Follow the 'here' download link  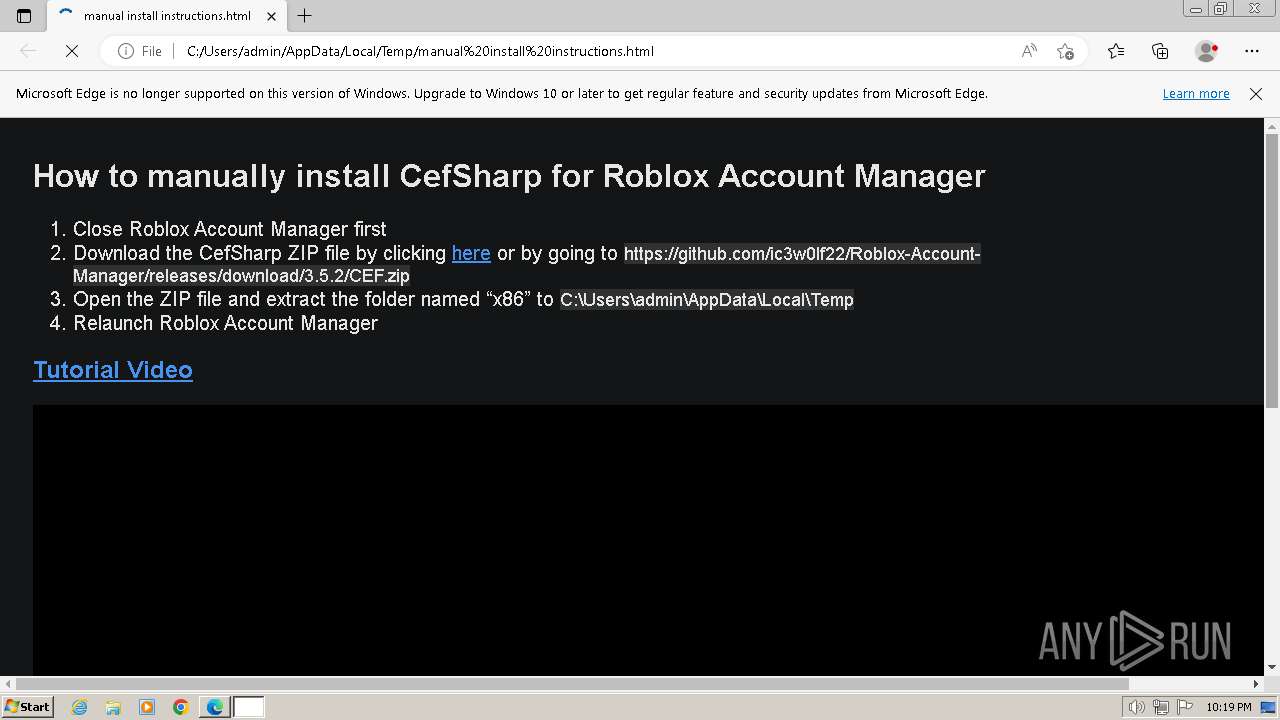tap(471, 253)
